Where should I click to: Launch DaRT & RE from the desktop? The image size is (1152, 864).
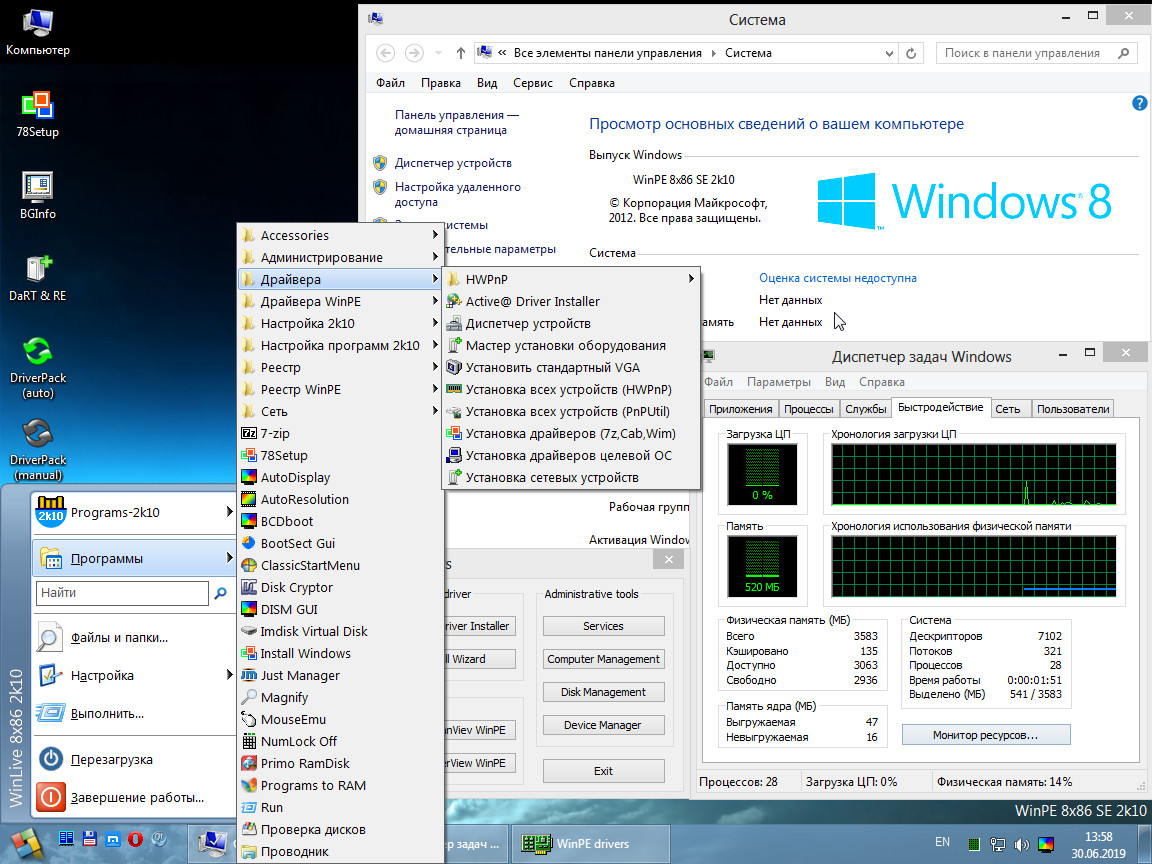(x=37, y=270)
